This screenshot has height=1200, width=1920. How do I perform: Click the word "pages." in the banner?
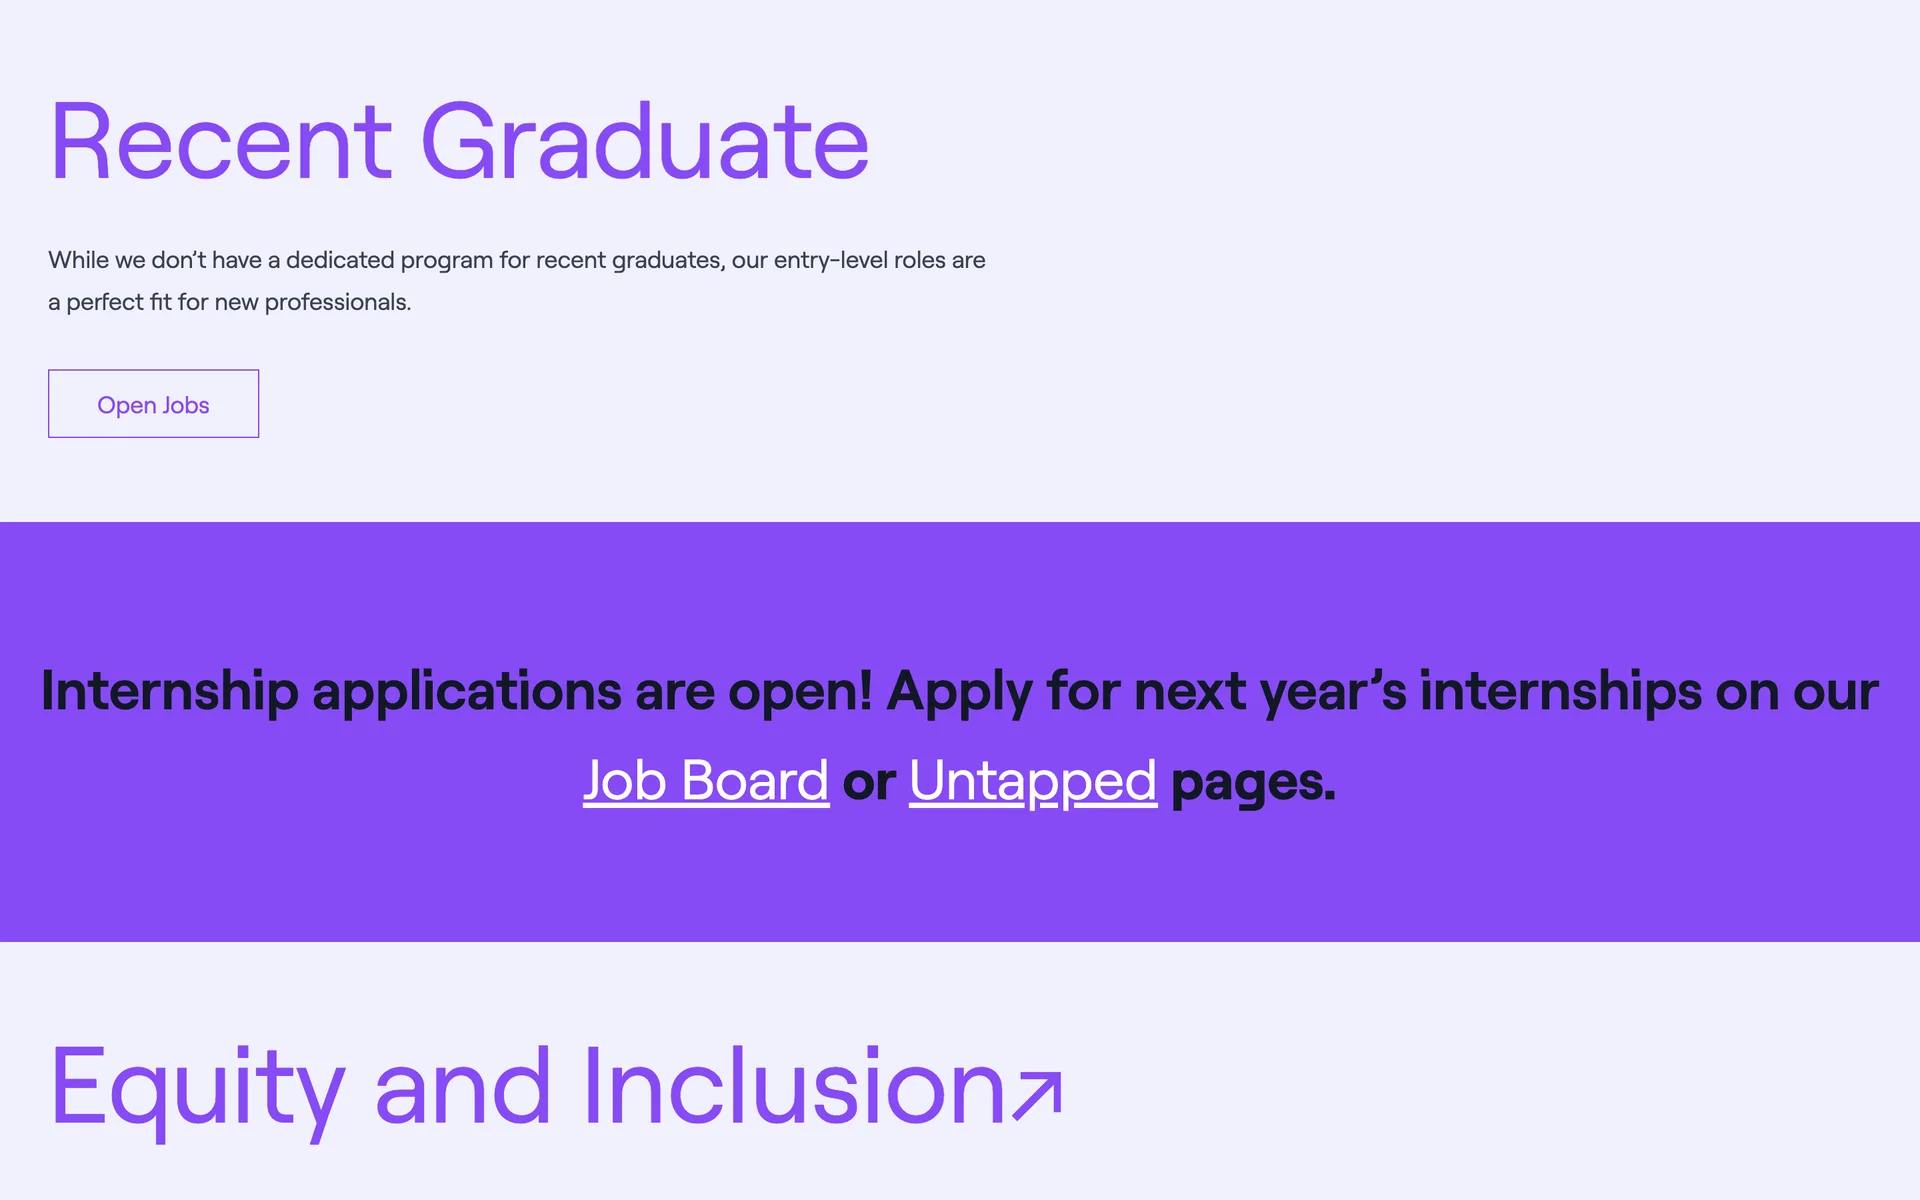point(1253,781)
